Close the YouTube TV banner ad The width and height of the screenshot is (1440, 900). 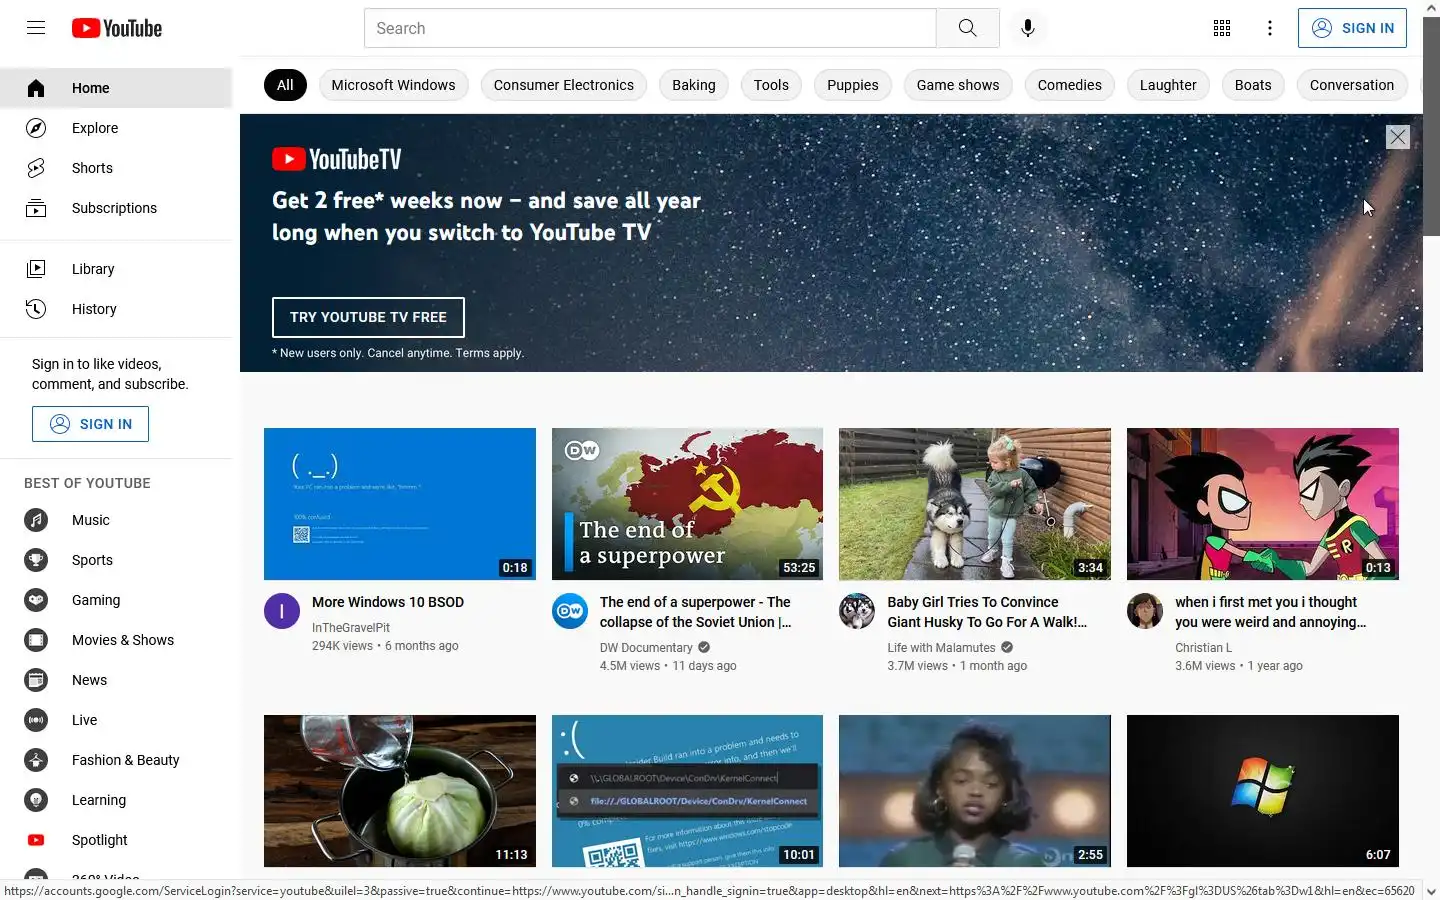tap(1397, 137)
